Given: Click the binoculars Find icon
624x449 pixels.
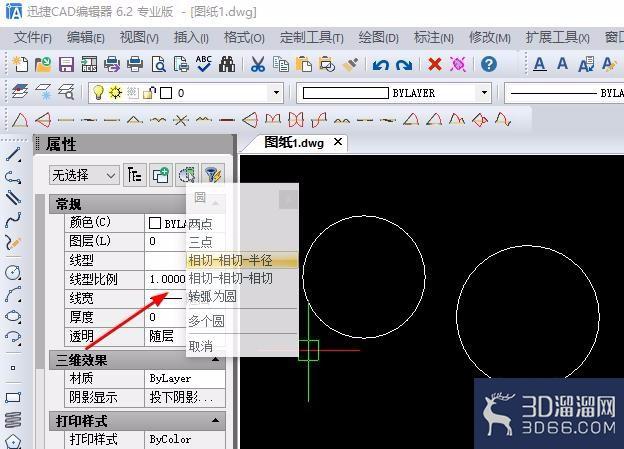Looking at the screenshot, I should tap(227, 64).
